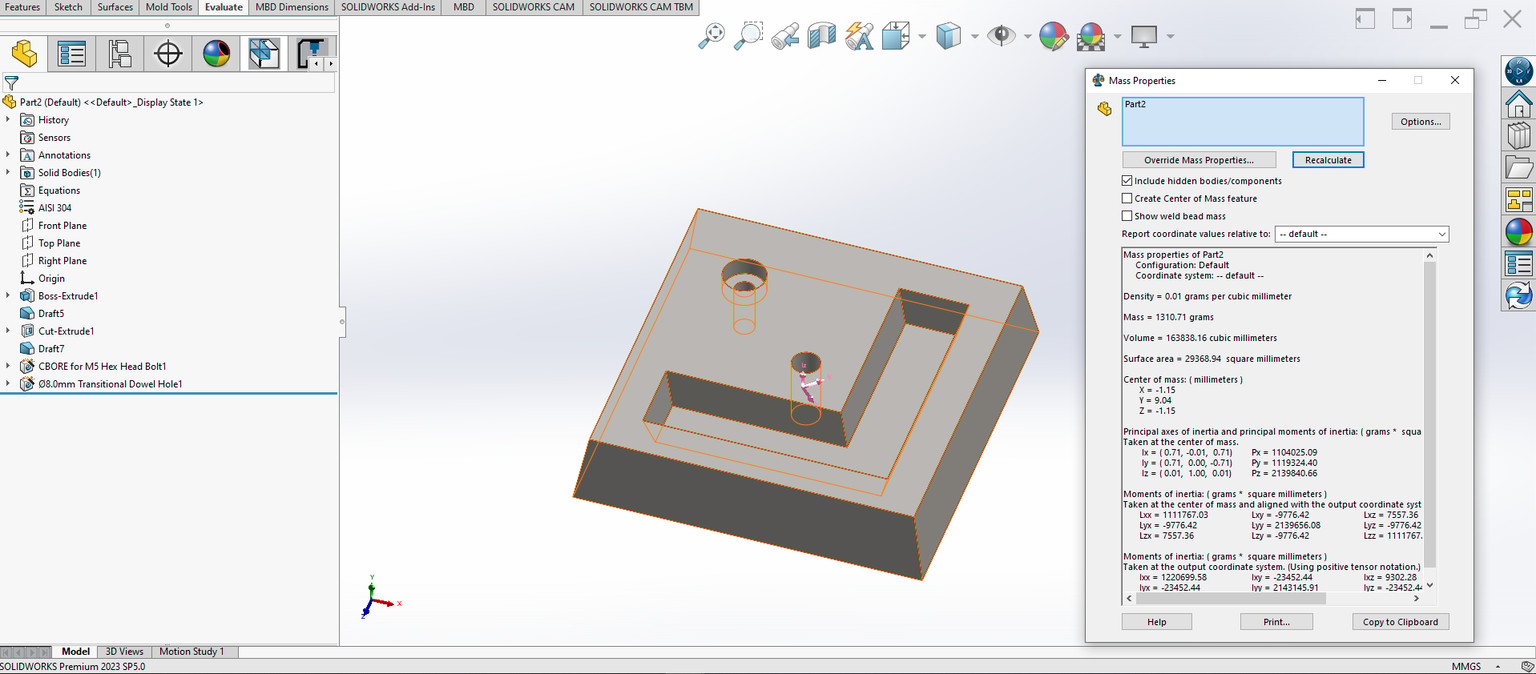This screenshot has height=674, width=1536.
Task: Open MMGS unit system in status bar
Action: (1465, 666)
